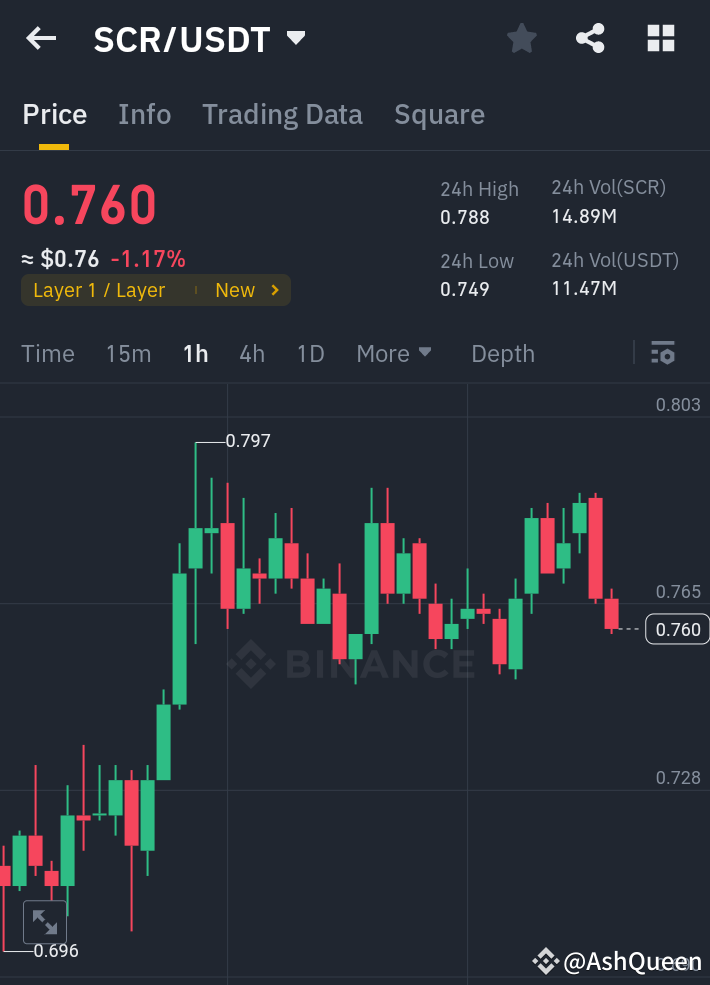Select the Info tab

tap(144, 114)
